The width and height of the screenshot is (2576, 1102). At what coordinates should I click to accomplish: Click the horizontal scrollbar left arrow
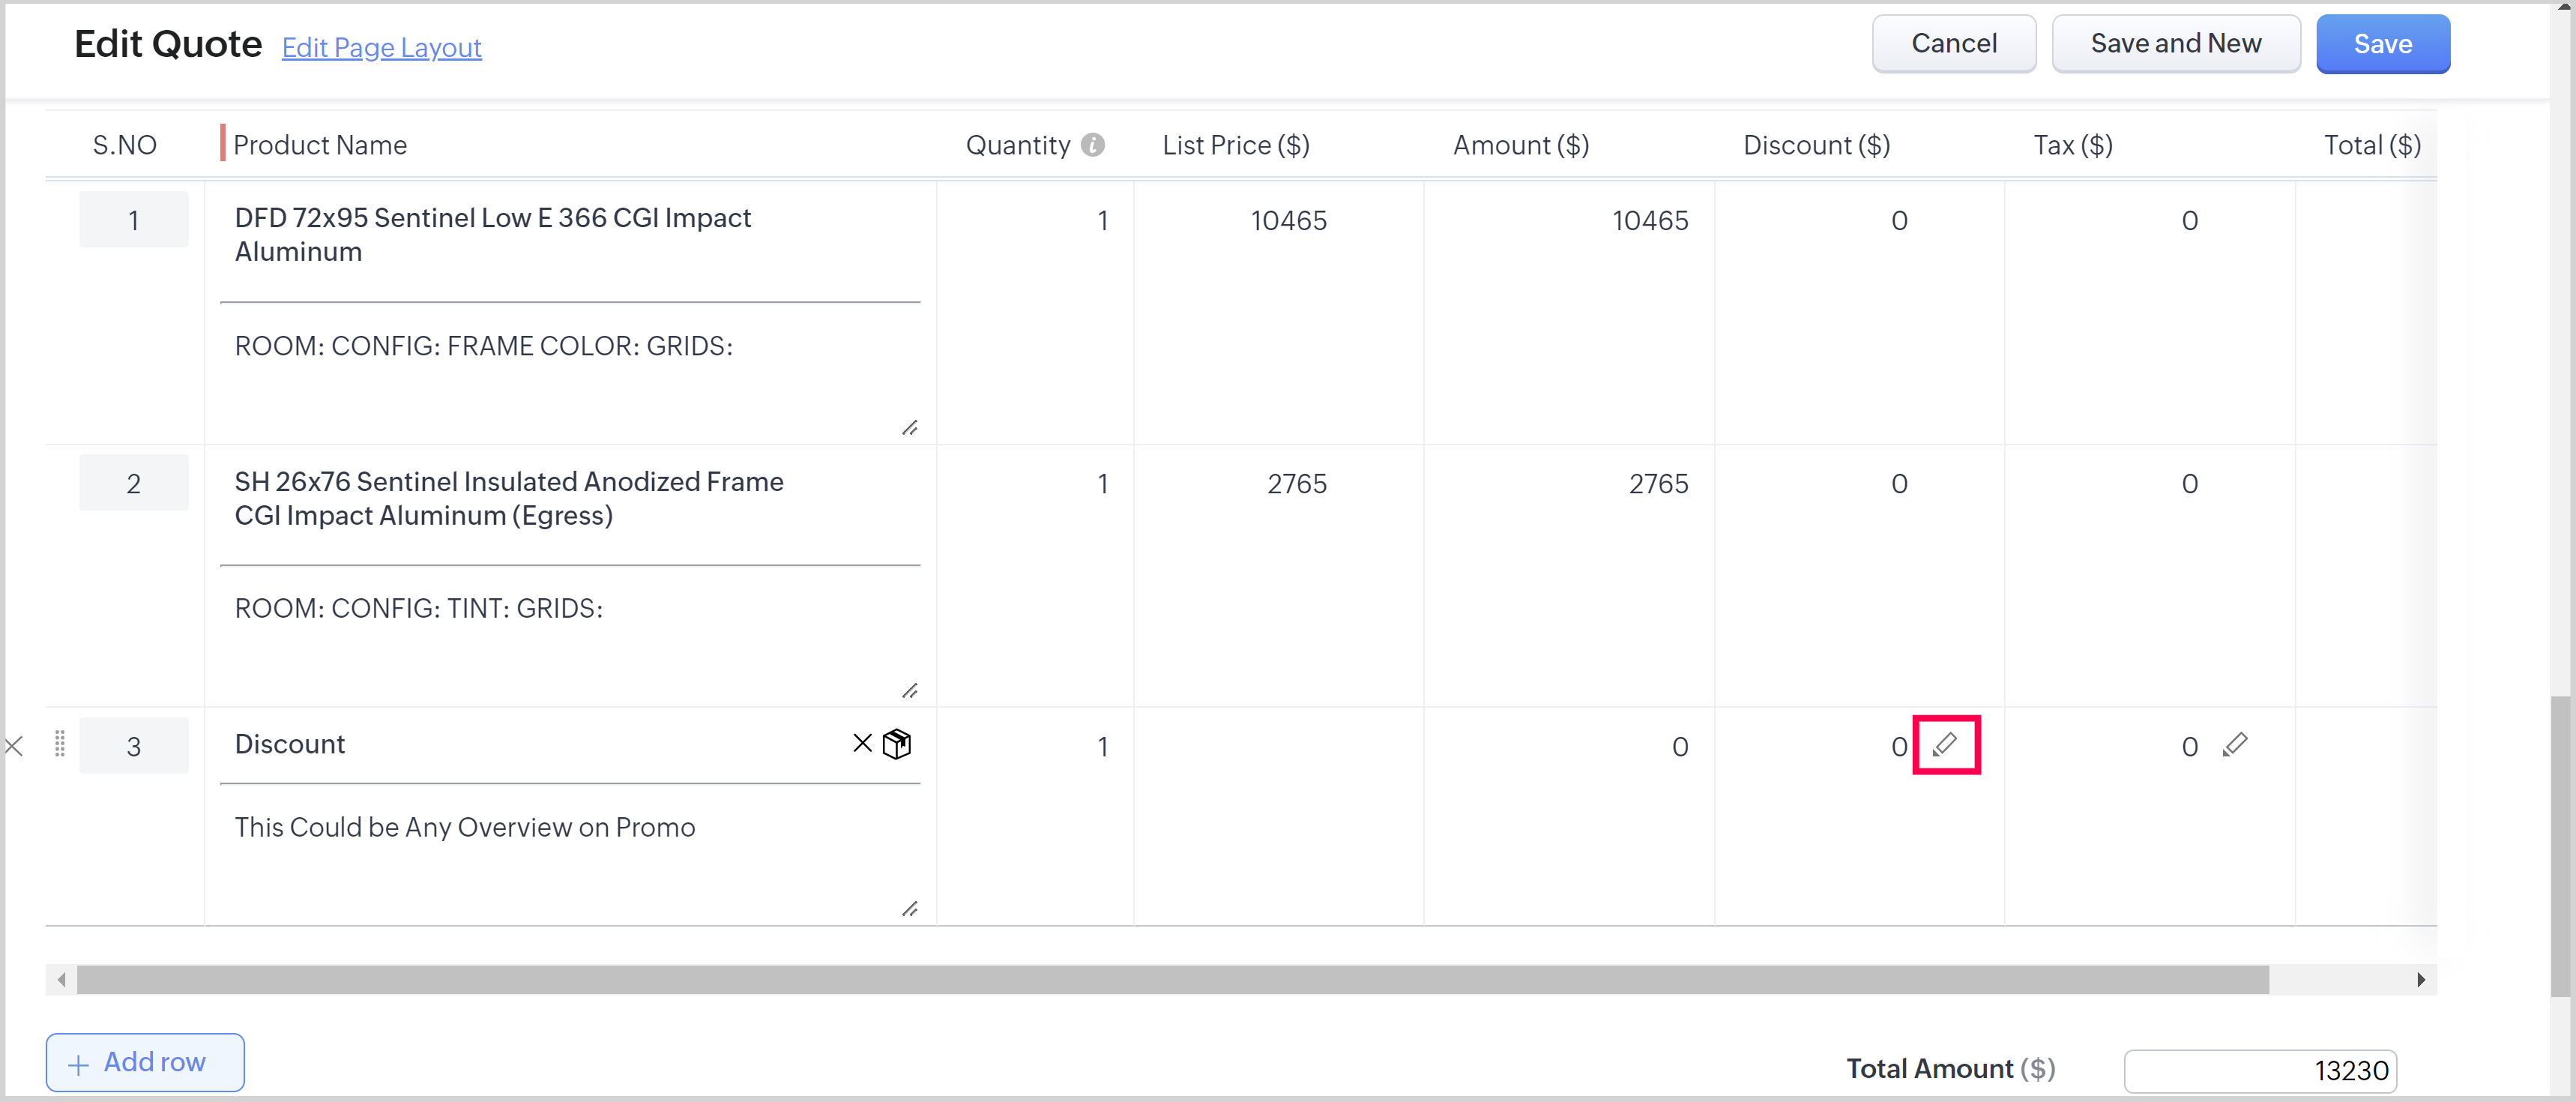[x=62, y=980]
